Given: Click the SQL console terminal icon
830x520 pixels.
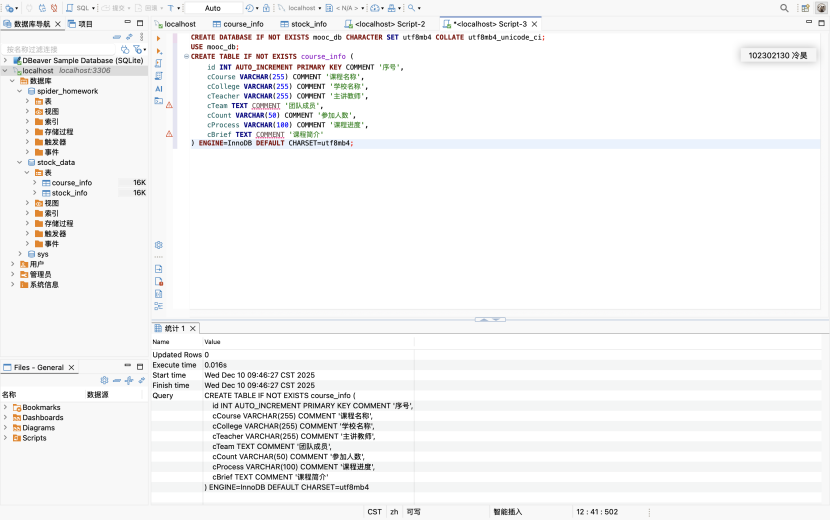Looking at the screenshot, I should tap(159, 101).
